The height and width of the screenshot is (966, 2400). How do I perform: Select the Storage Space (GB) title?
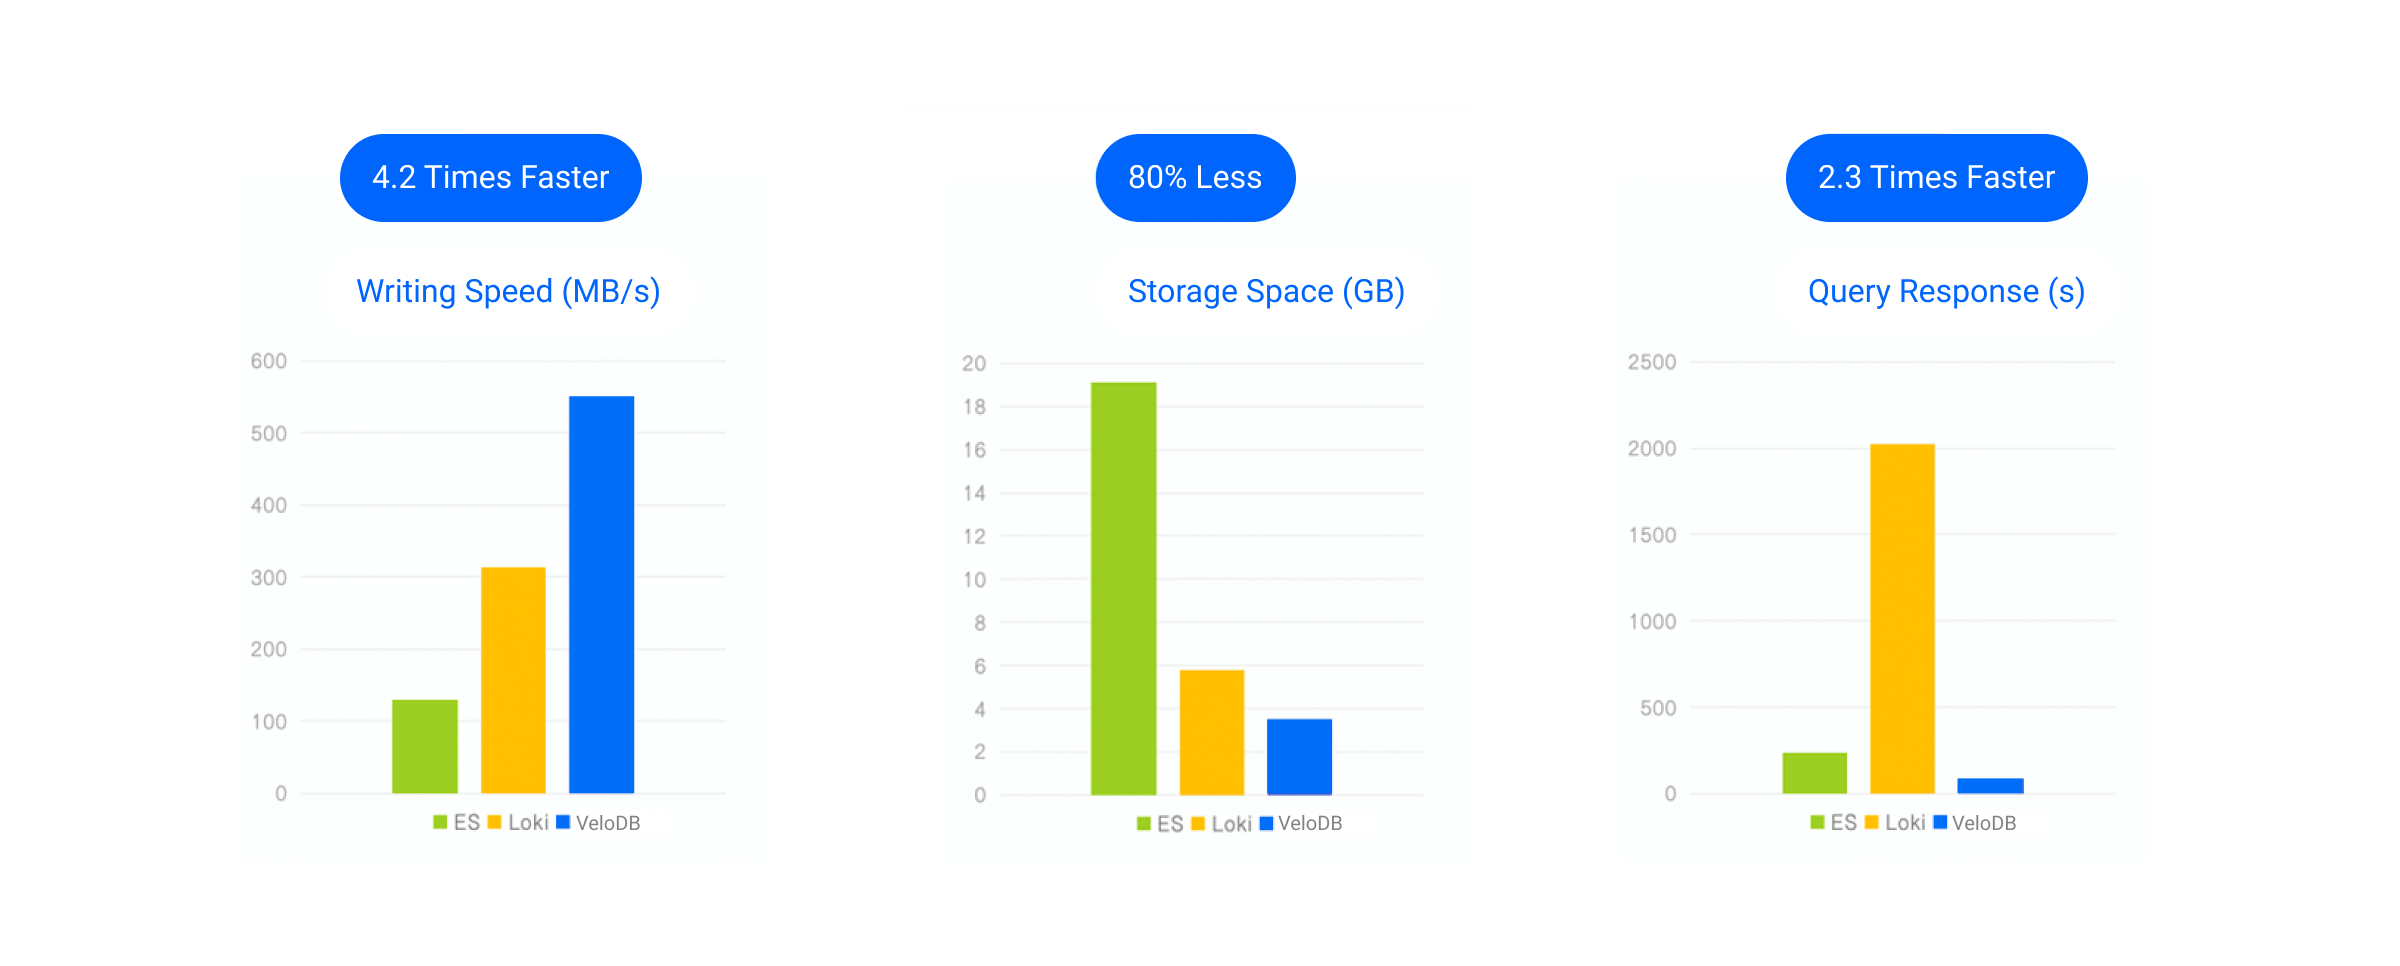coord(1266,291)
